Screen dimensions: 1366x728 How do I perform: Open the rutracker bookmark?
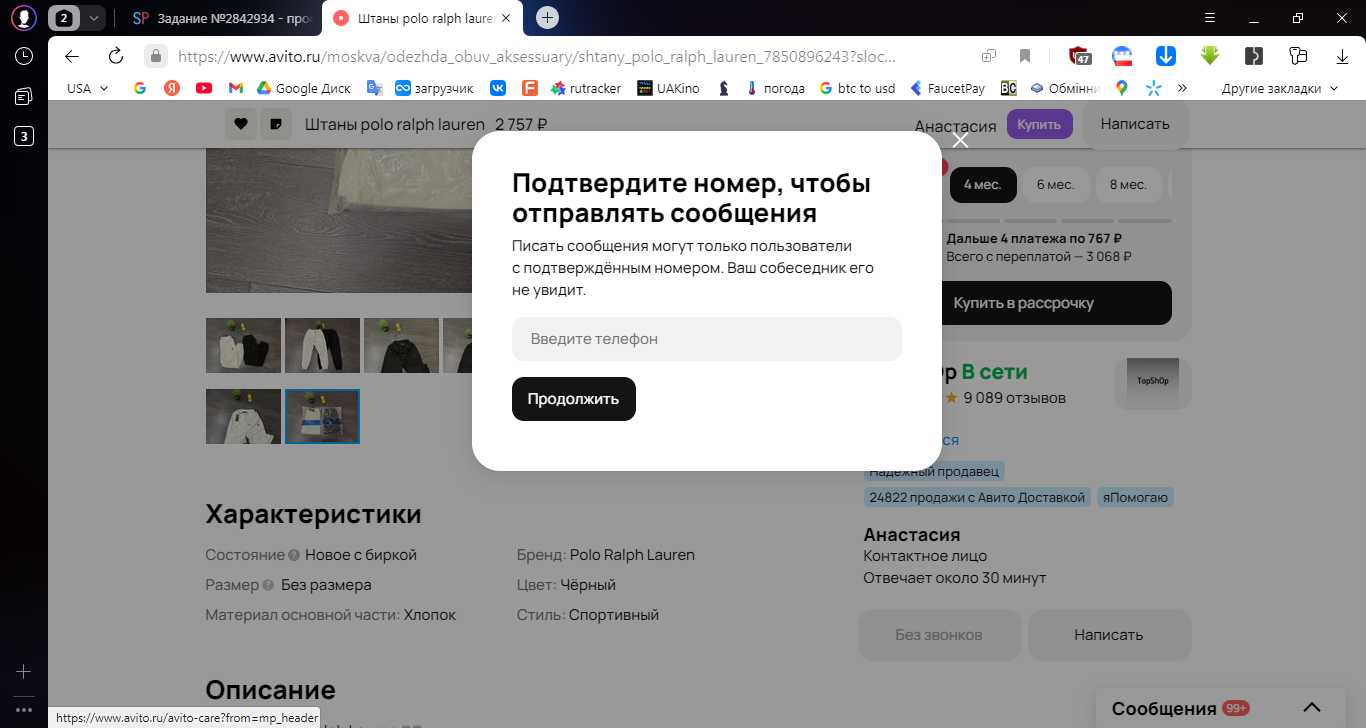coord(586,88)
